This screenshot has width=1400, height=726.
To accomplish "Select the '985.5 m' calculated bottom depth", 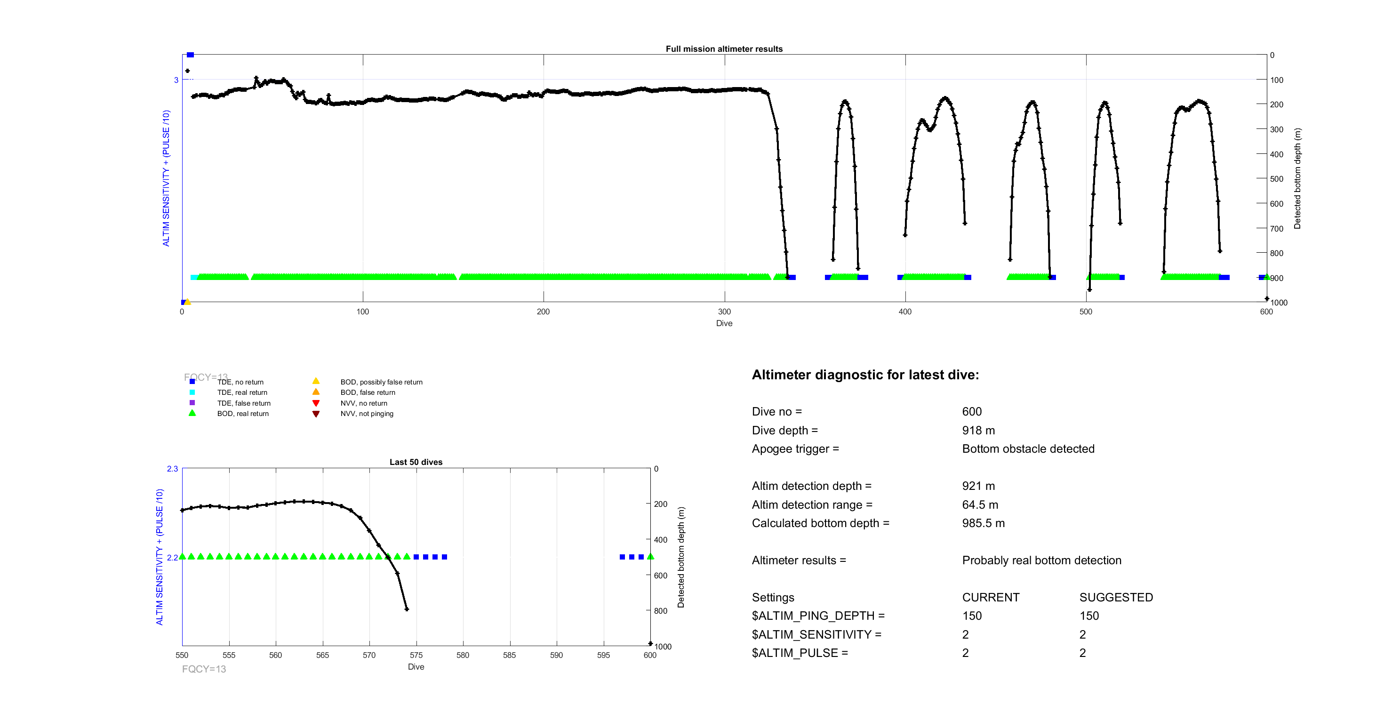I will [984, 523].
